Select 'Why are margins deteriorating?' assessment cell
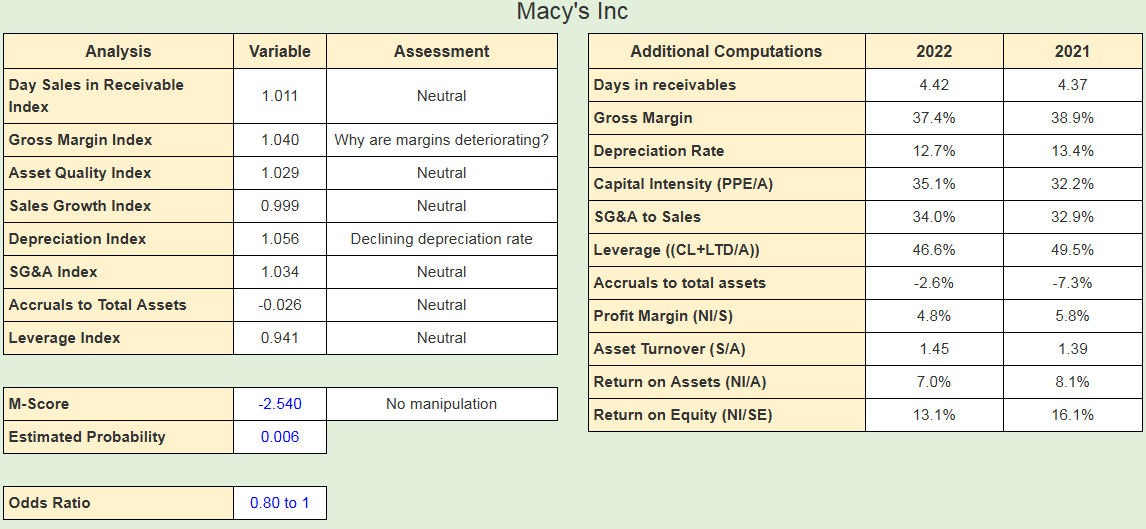The height and width of the screenshot is (529, 1146). (442, 140)
